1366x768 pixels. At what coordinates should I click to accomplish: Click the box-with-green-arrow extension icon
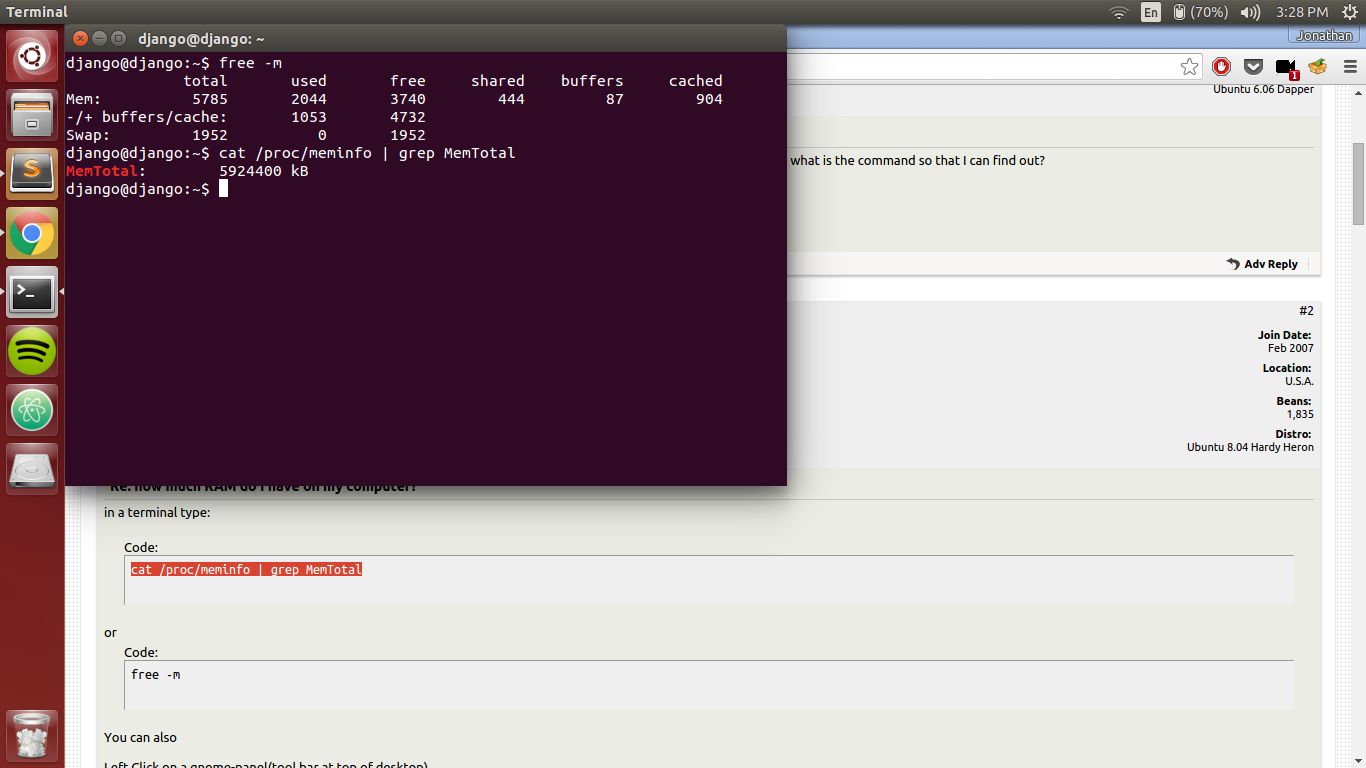[x=1318, y=67]
